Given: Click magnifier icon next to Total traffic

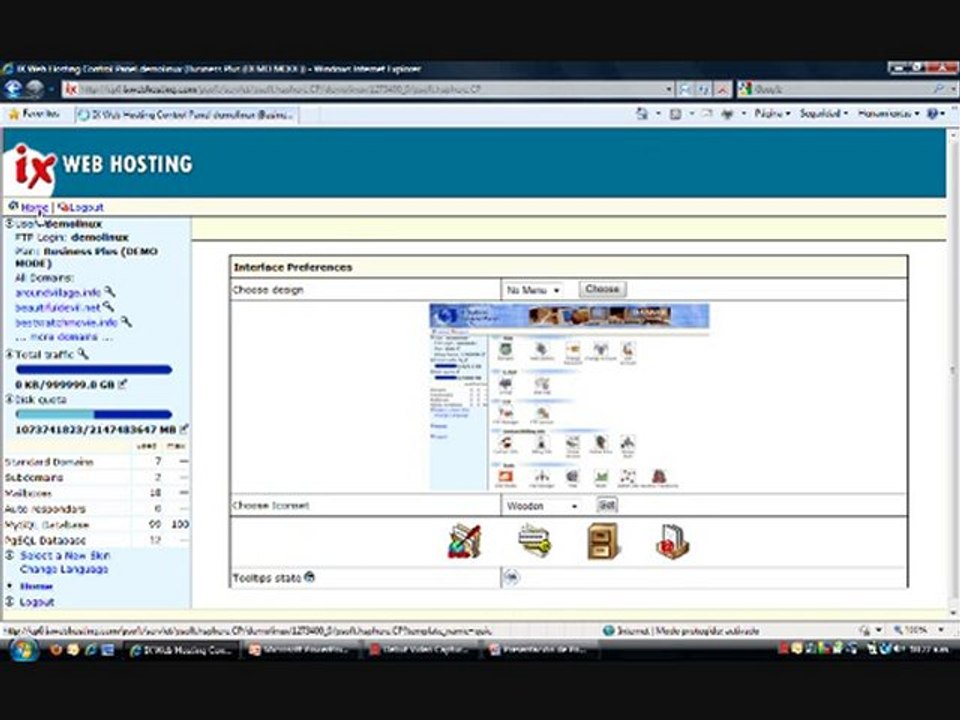Looking at the screenshot, I should (x=83, y=353).
